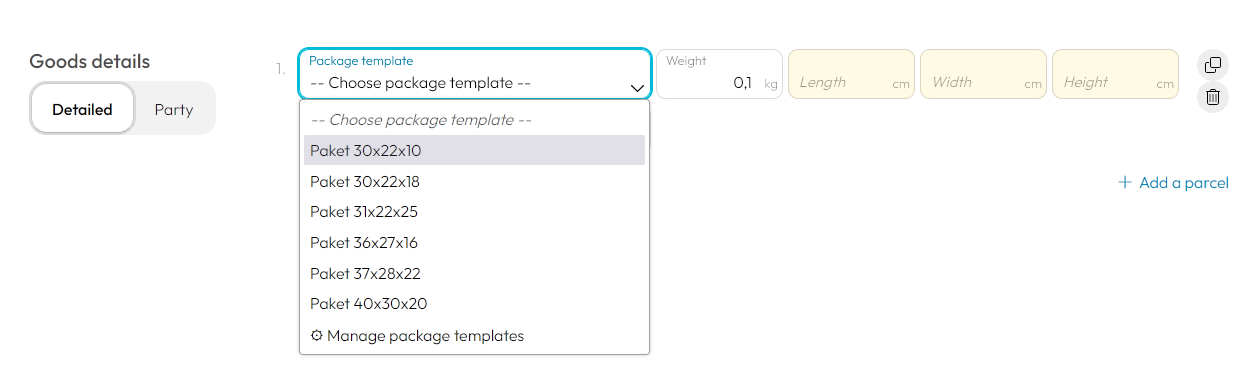Click the gear icon for managing templates
The height and width of the screenshot is (381, 1259).
317,336
